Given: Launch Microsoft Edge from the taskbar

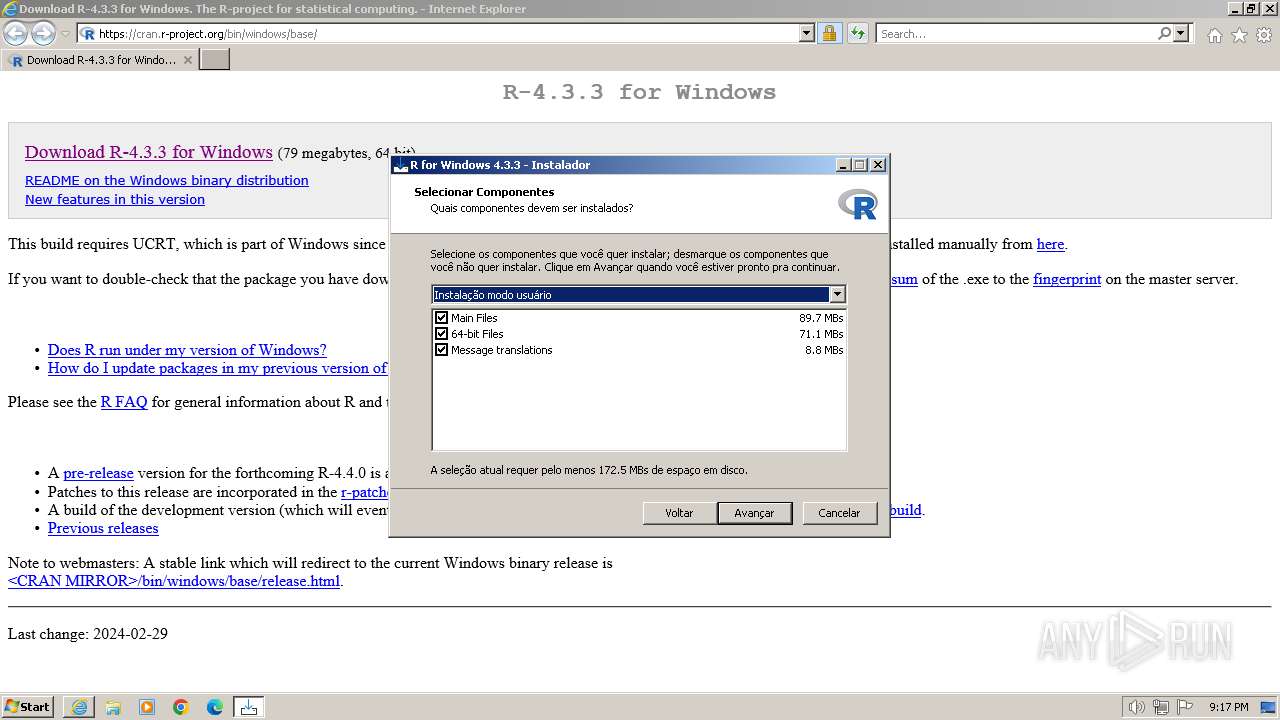Looking at the screenshot, I should point(215,707).
